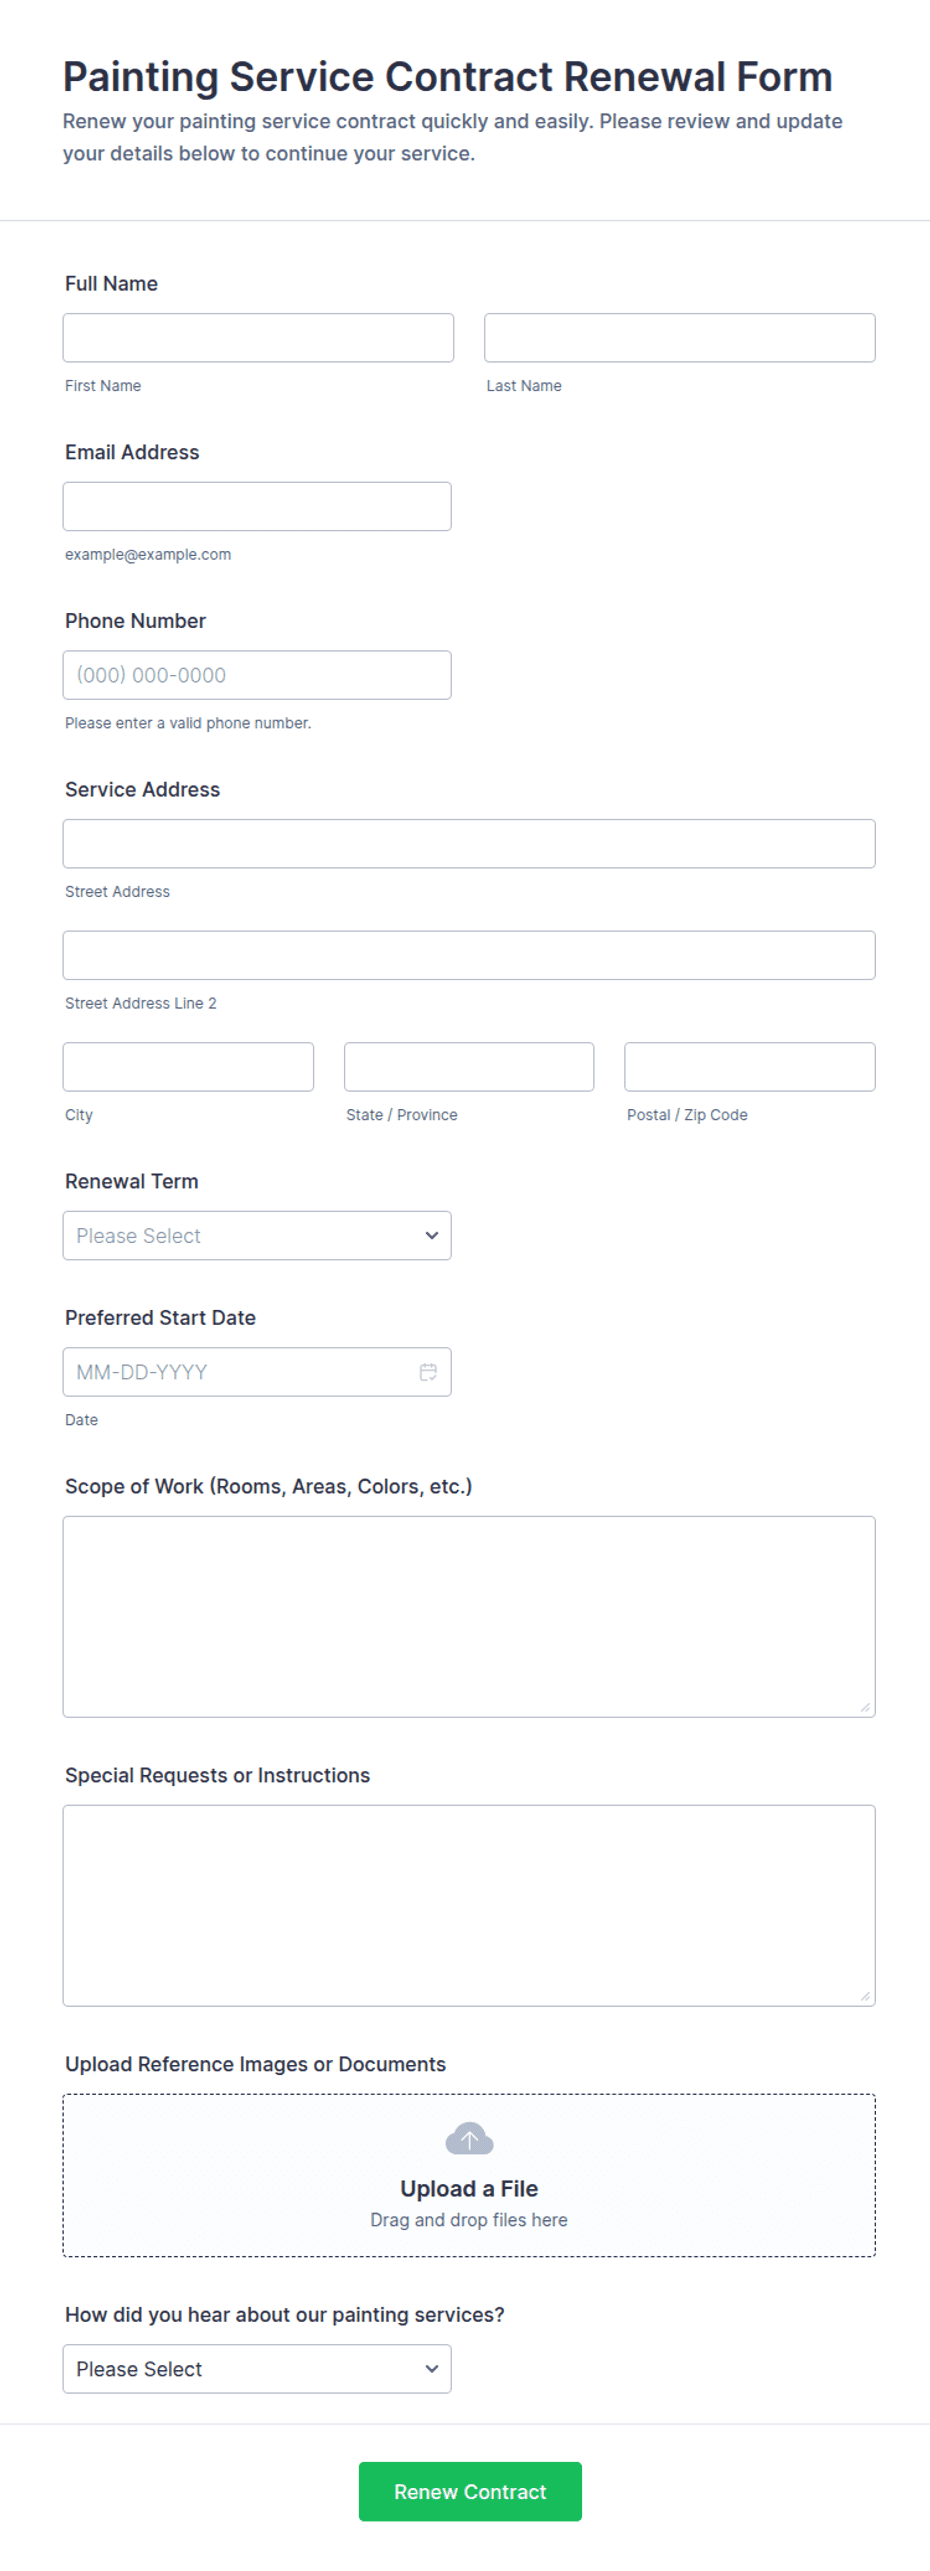The height and width of the screenshot is (2571, 930).
Task: Focus the Last Name field
Action: pyautogui.click(x=679, y=337)
